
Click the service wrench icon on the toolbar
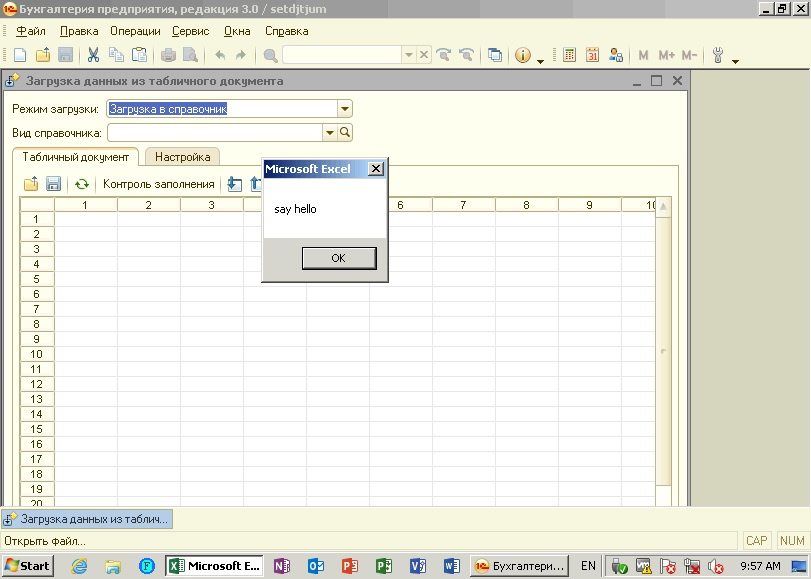pos(719,56)
